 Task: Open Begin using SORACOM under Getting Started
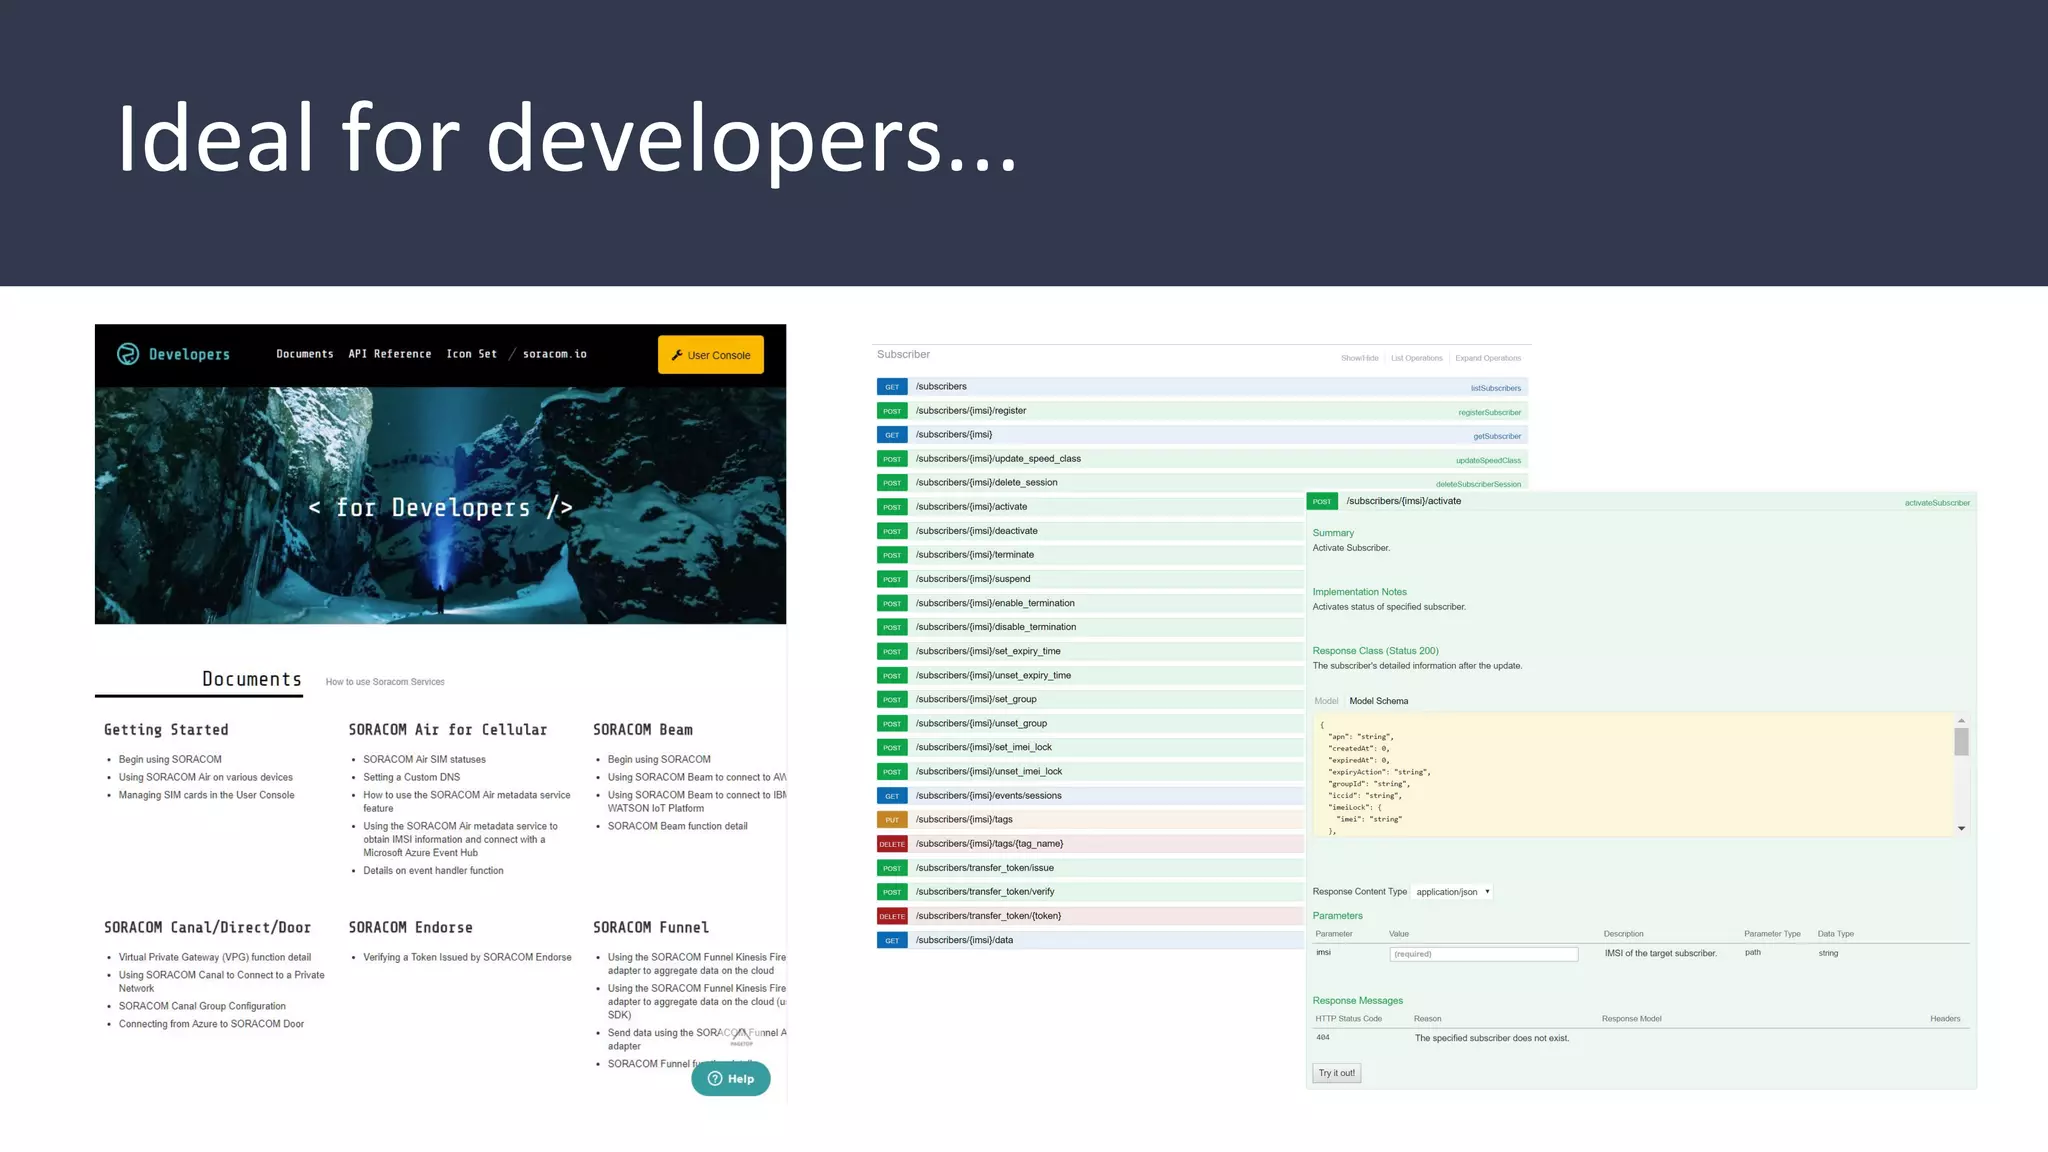point(170,760)
